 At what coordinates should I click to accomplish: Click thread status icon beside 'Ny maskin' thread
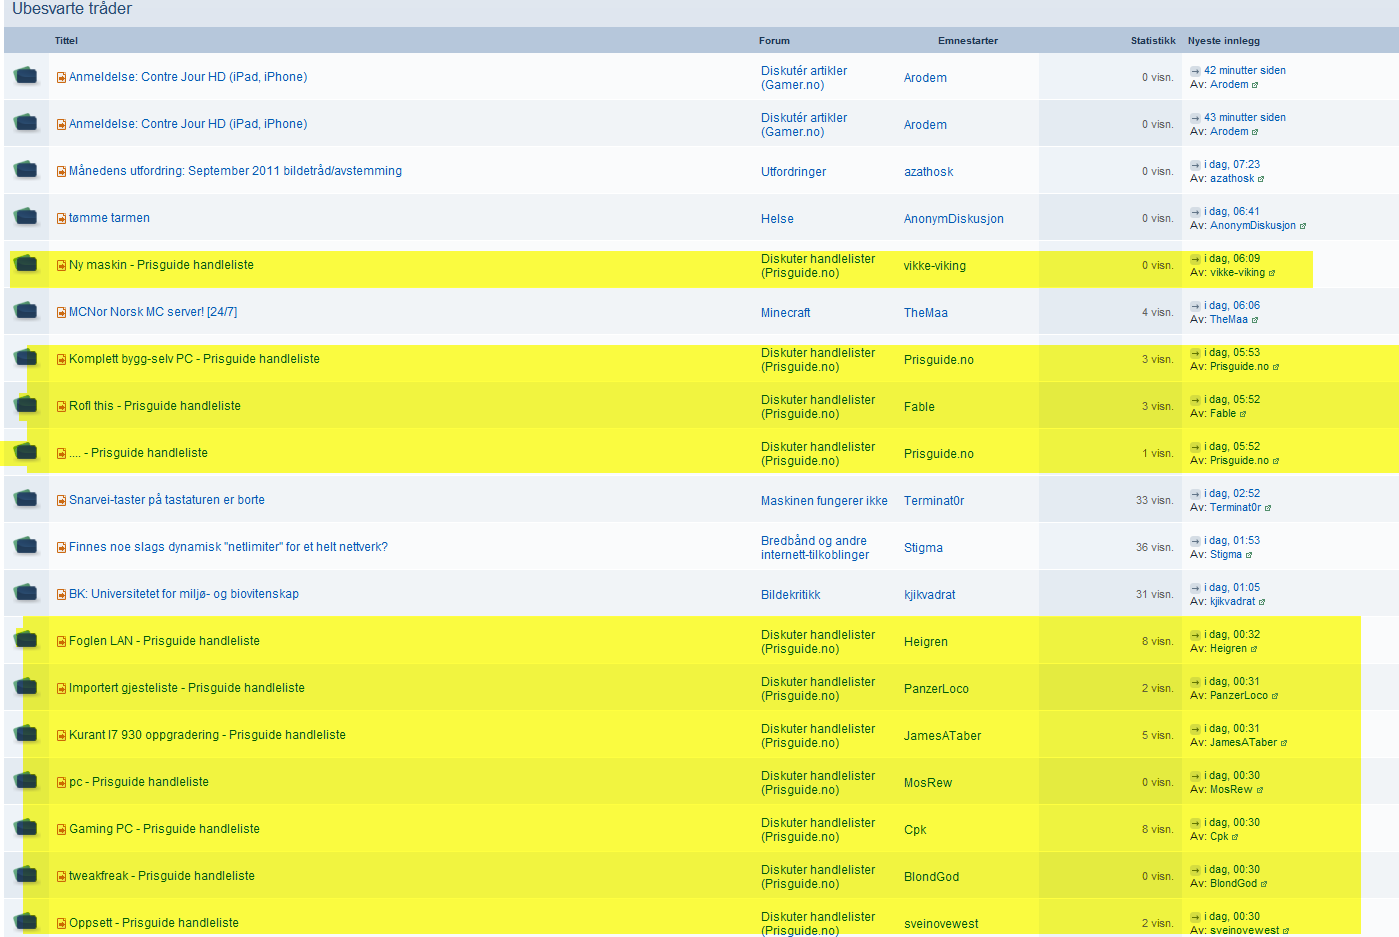26,264
